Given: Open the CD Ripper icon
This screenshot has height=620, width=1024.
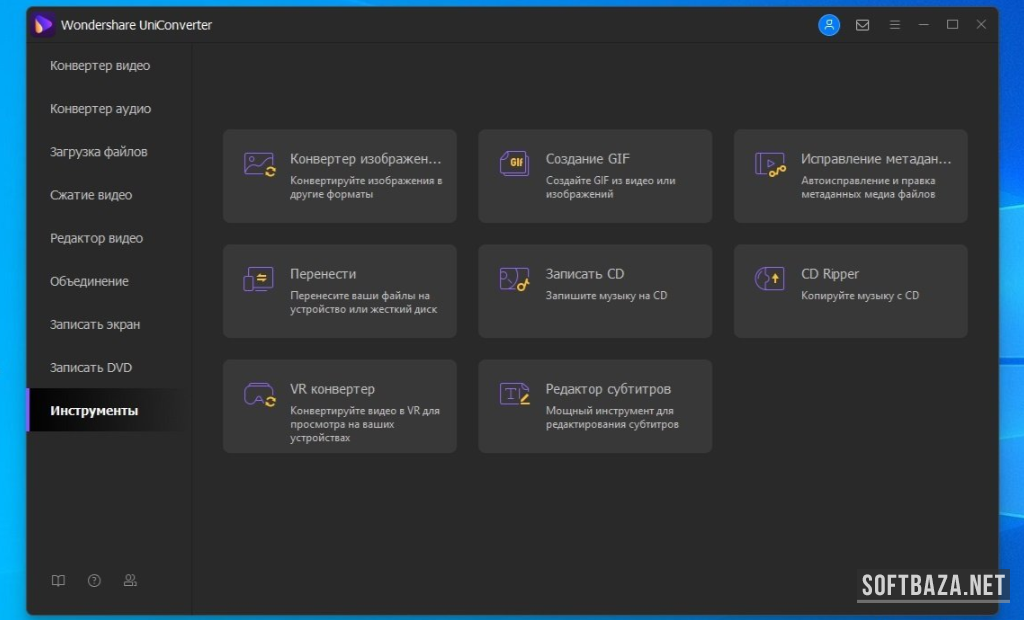Looking at the screenshot, I should point(769,280).
